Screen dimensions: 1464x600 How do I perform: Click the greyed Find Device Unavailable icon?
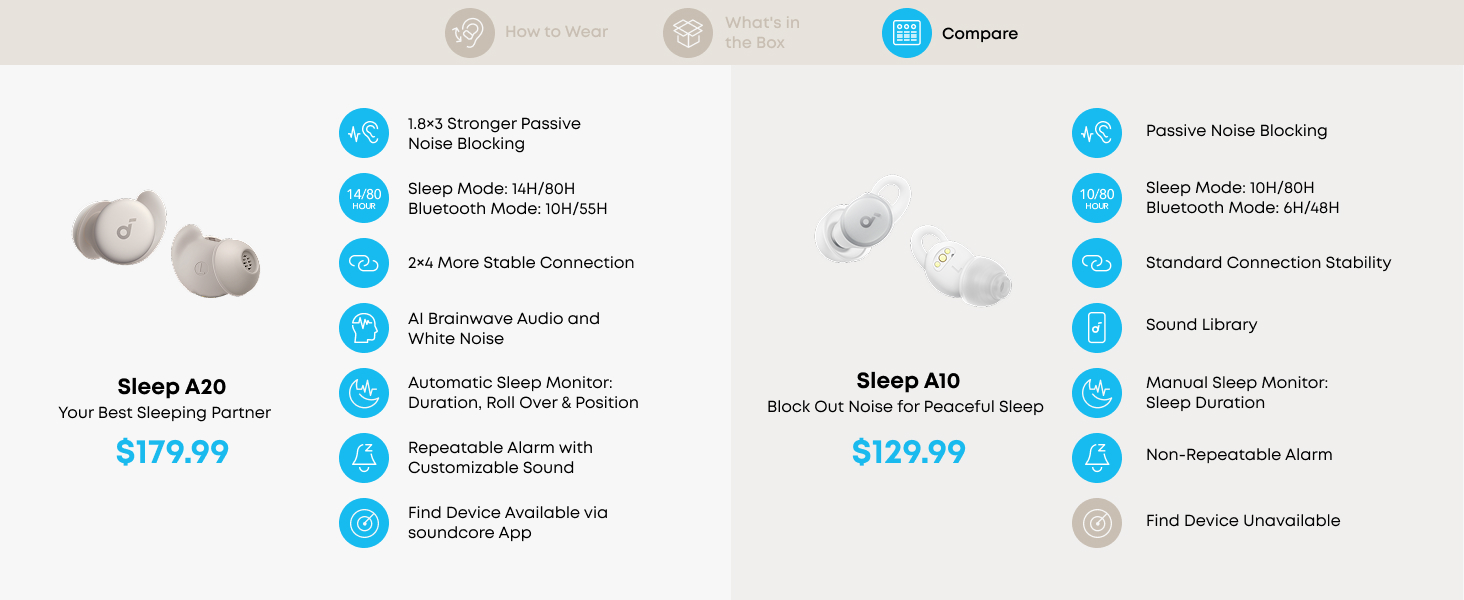1097,522
